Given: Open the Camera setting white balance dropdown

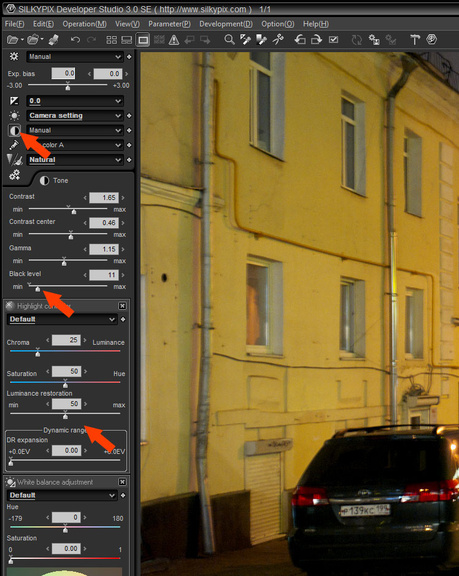Looking at the screenshot, I should tap(75, 115).
